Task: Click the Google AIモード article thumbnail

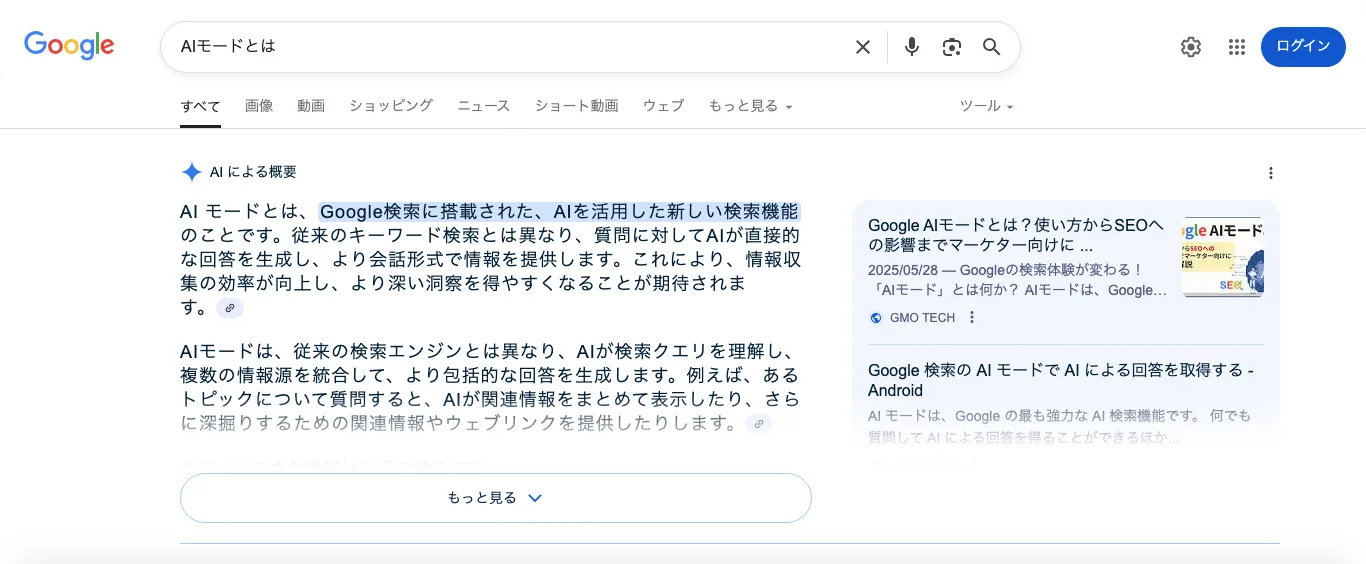Action: point(1222,257)
